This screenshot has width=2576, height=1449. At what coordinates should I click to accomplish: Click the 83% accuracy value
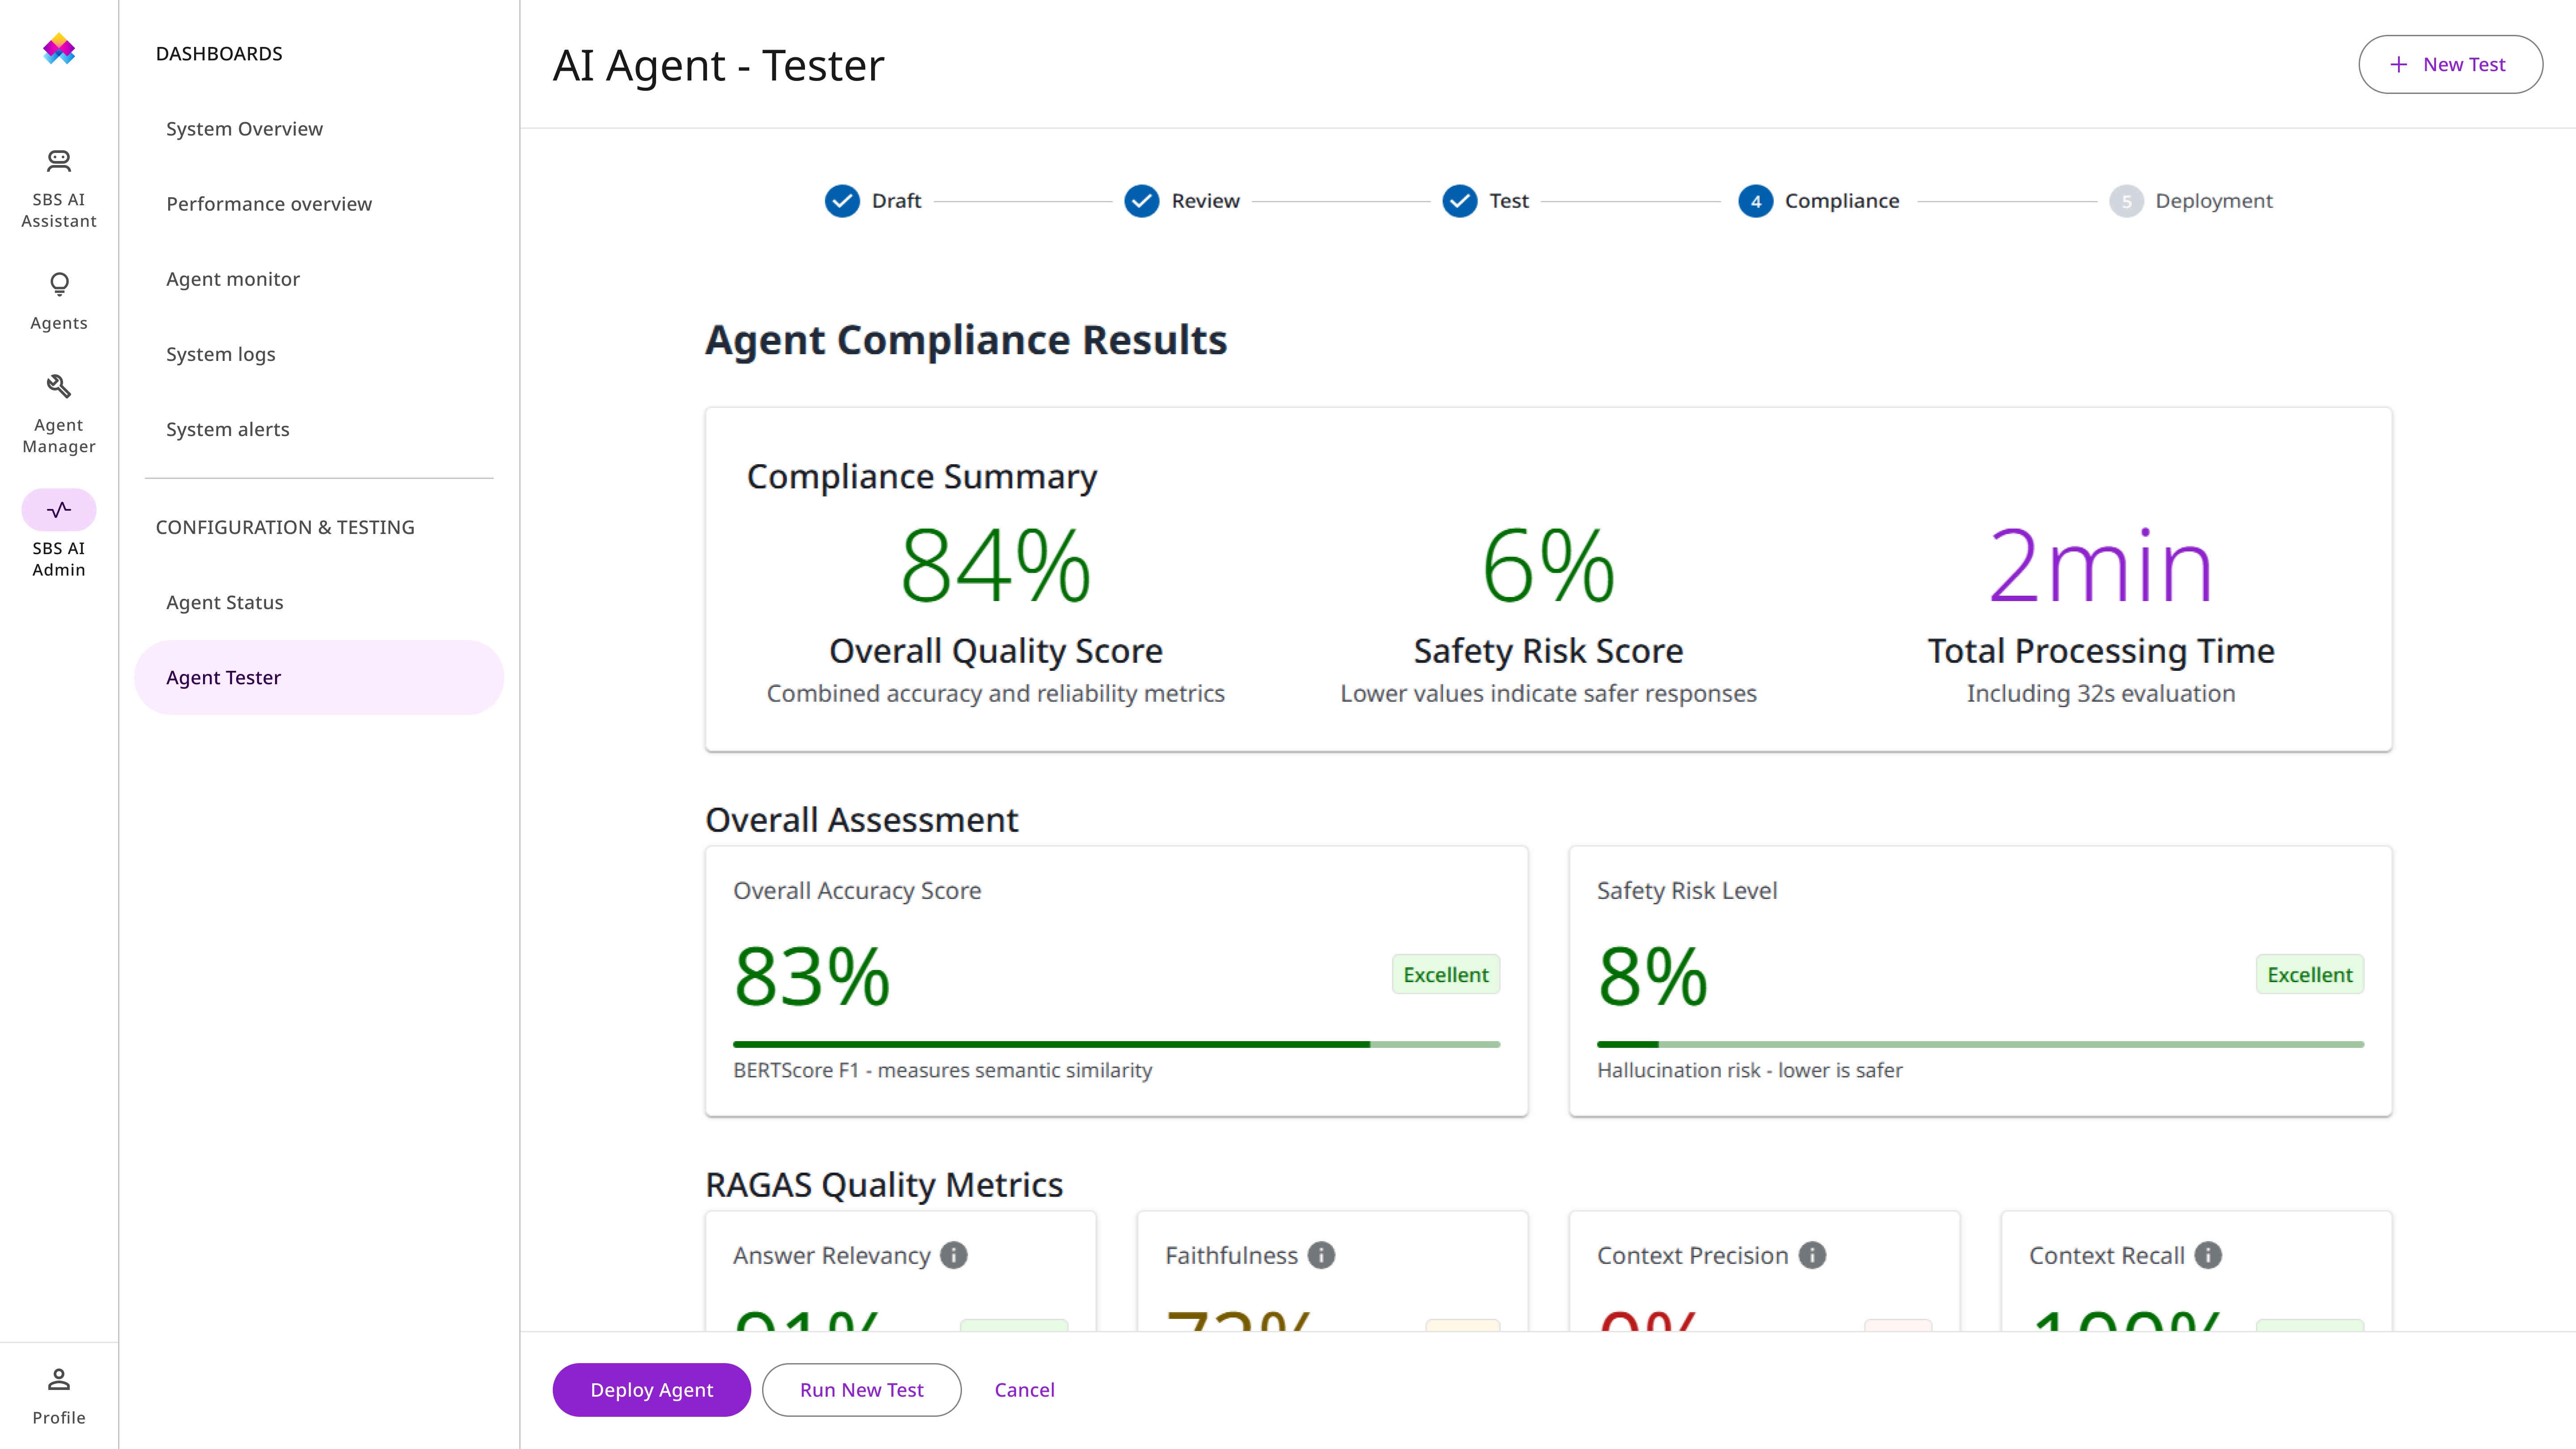tap(812, 976)
